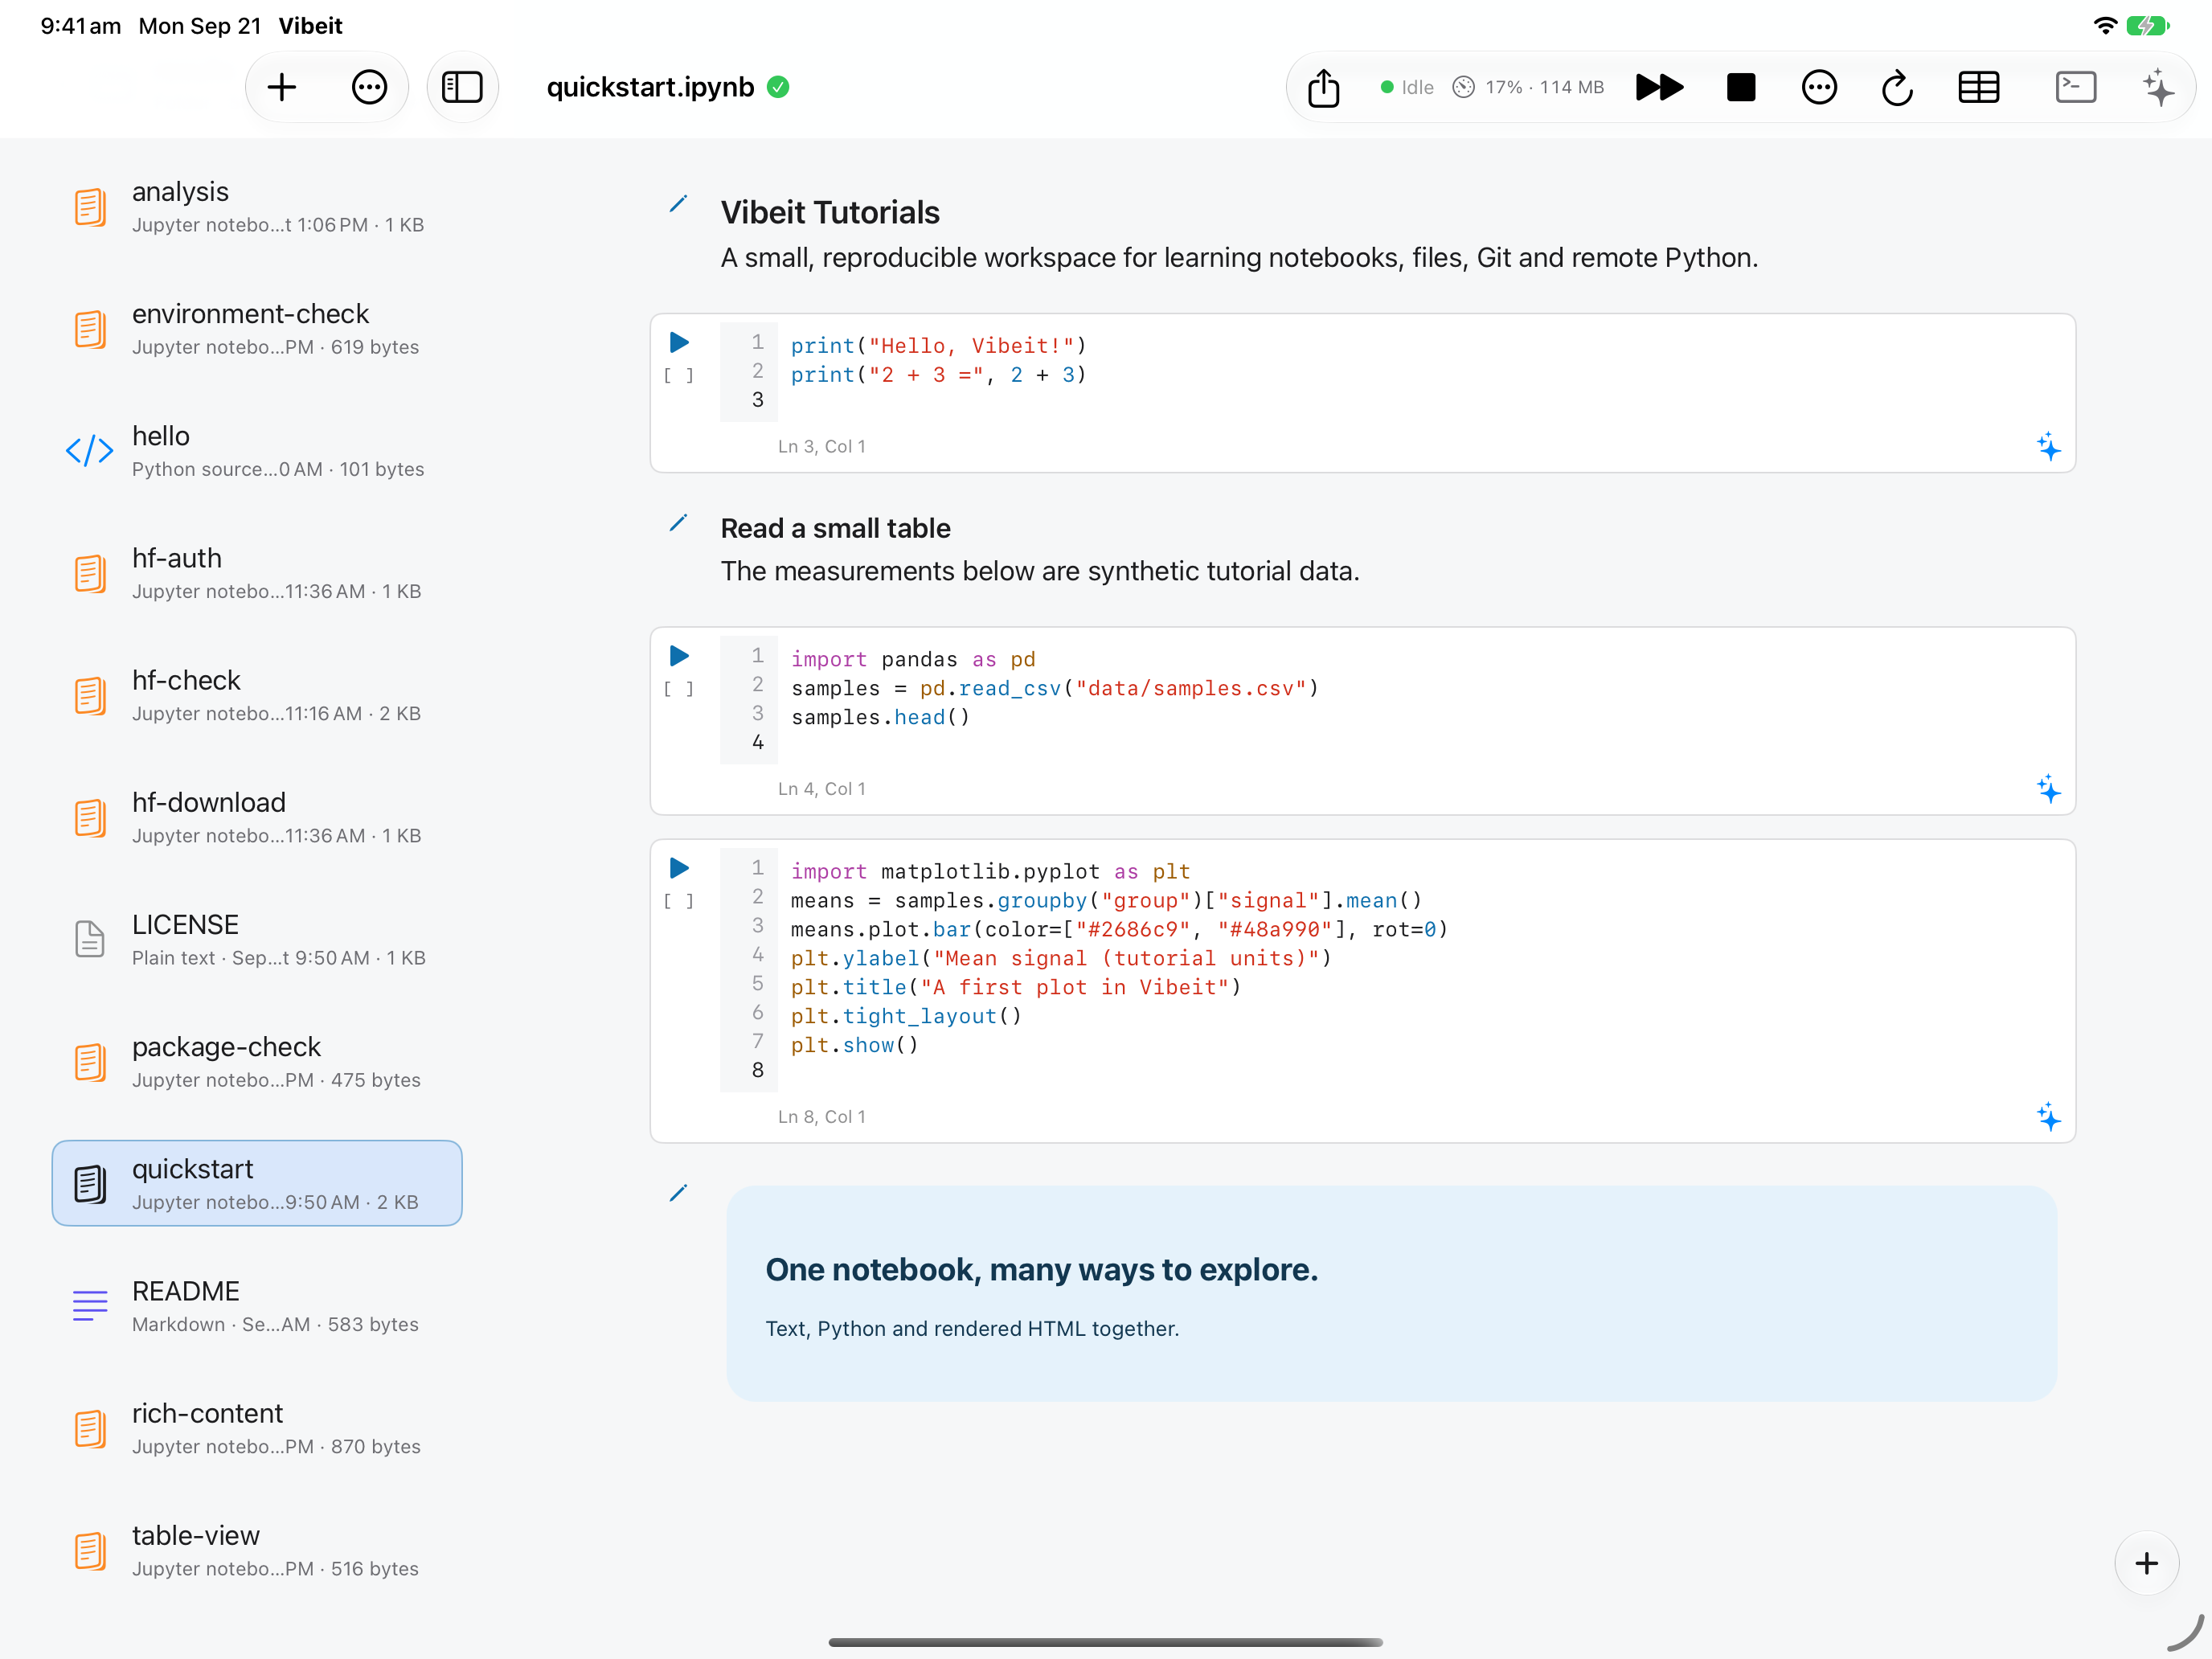
Task: Click the 17% · 114 MB memory indicator
Action: coord(1528,87)
